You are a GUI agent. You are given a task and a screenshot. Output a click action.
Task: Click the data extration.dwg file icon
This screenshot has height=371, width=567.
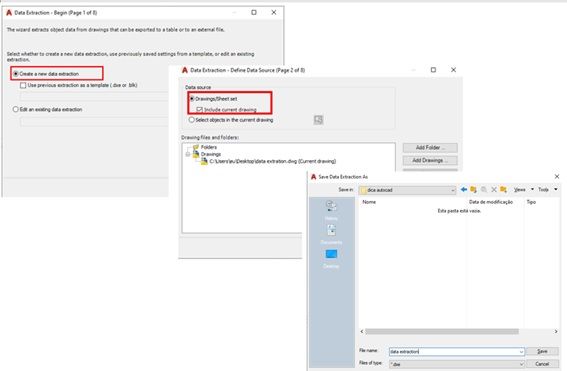(x=204, y=161)
